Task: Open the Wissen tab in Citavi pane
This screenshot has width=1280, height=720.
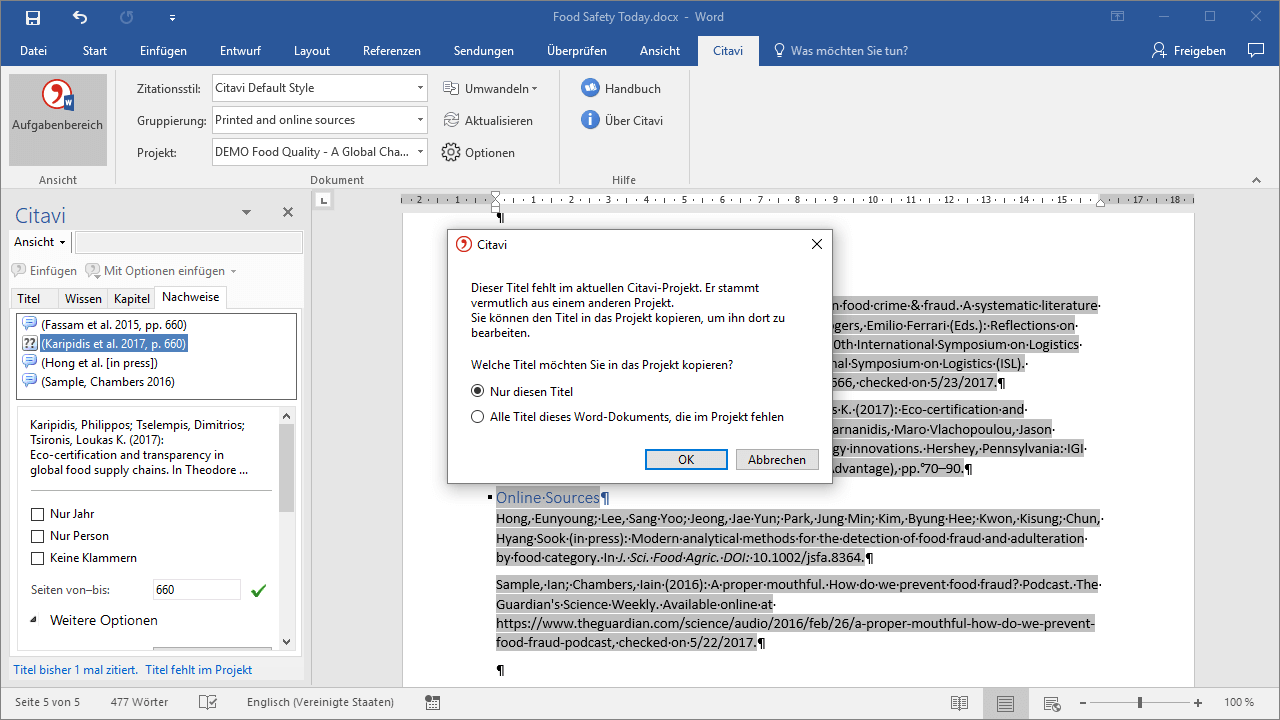Action: point(83,298)
